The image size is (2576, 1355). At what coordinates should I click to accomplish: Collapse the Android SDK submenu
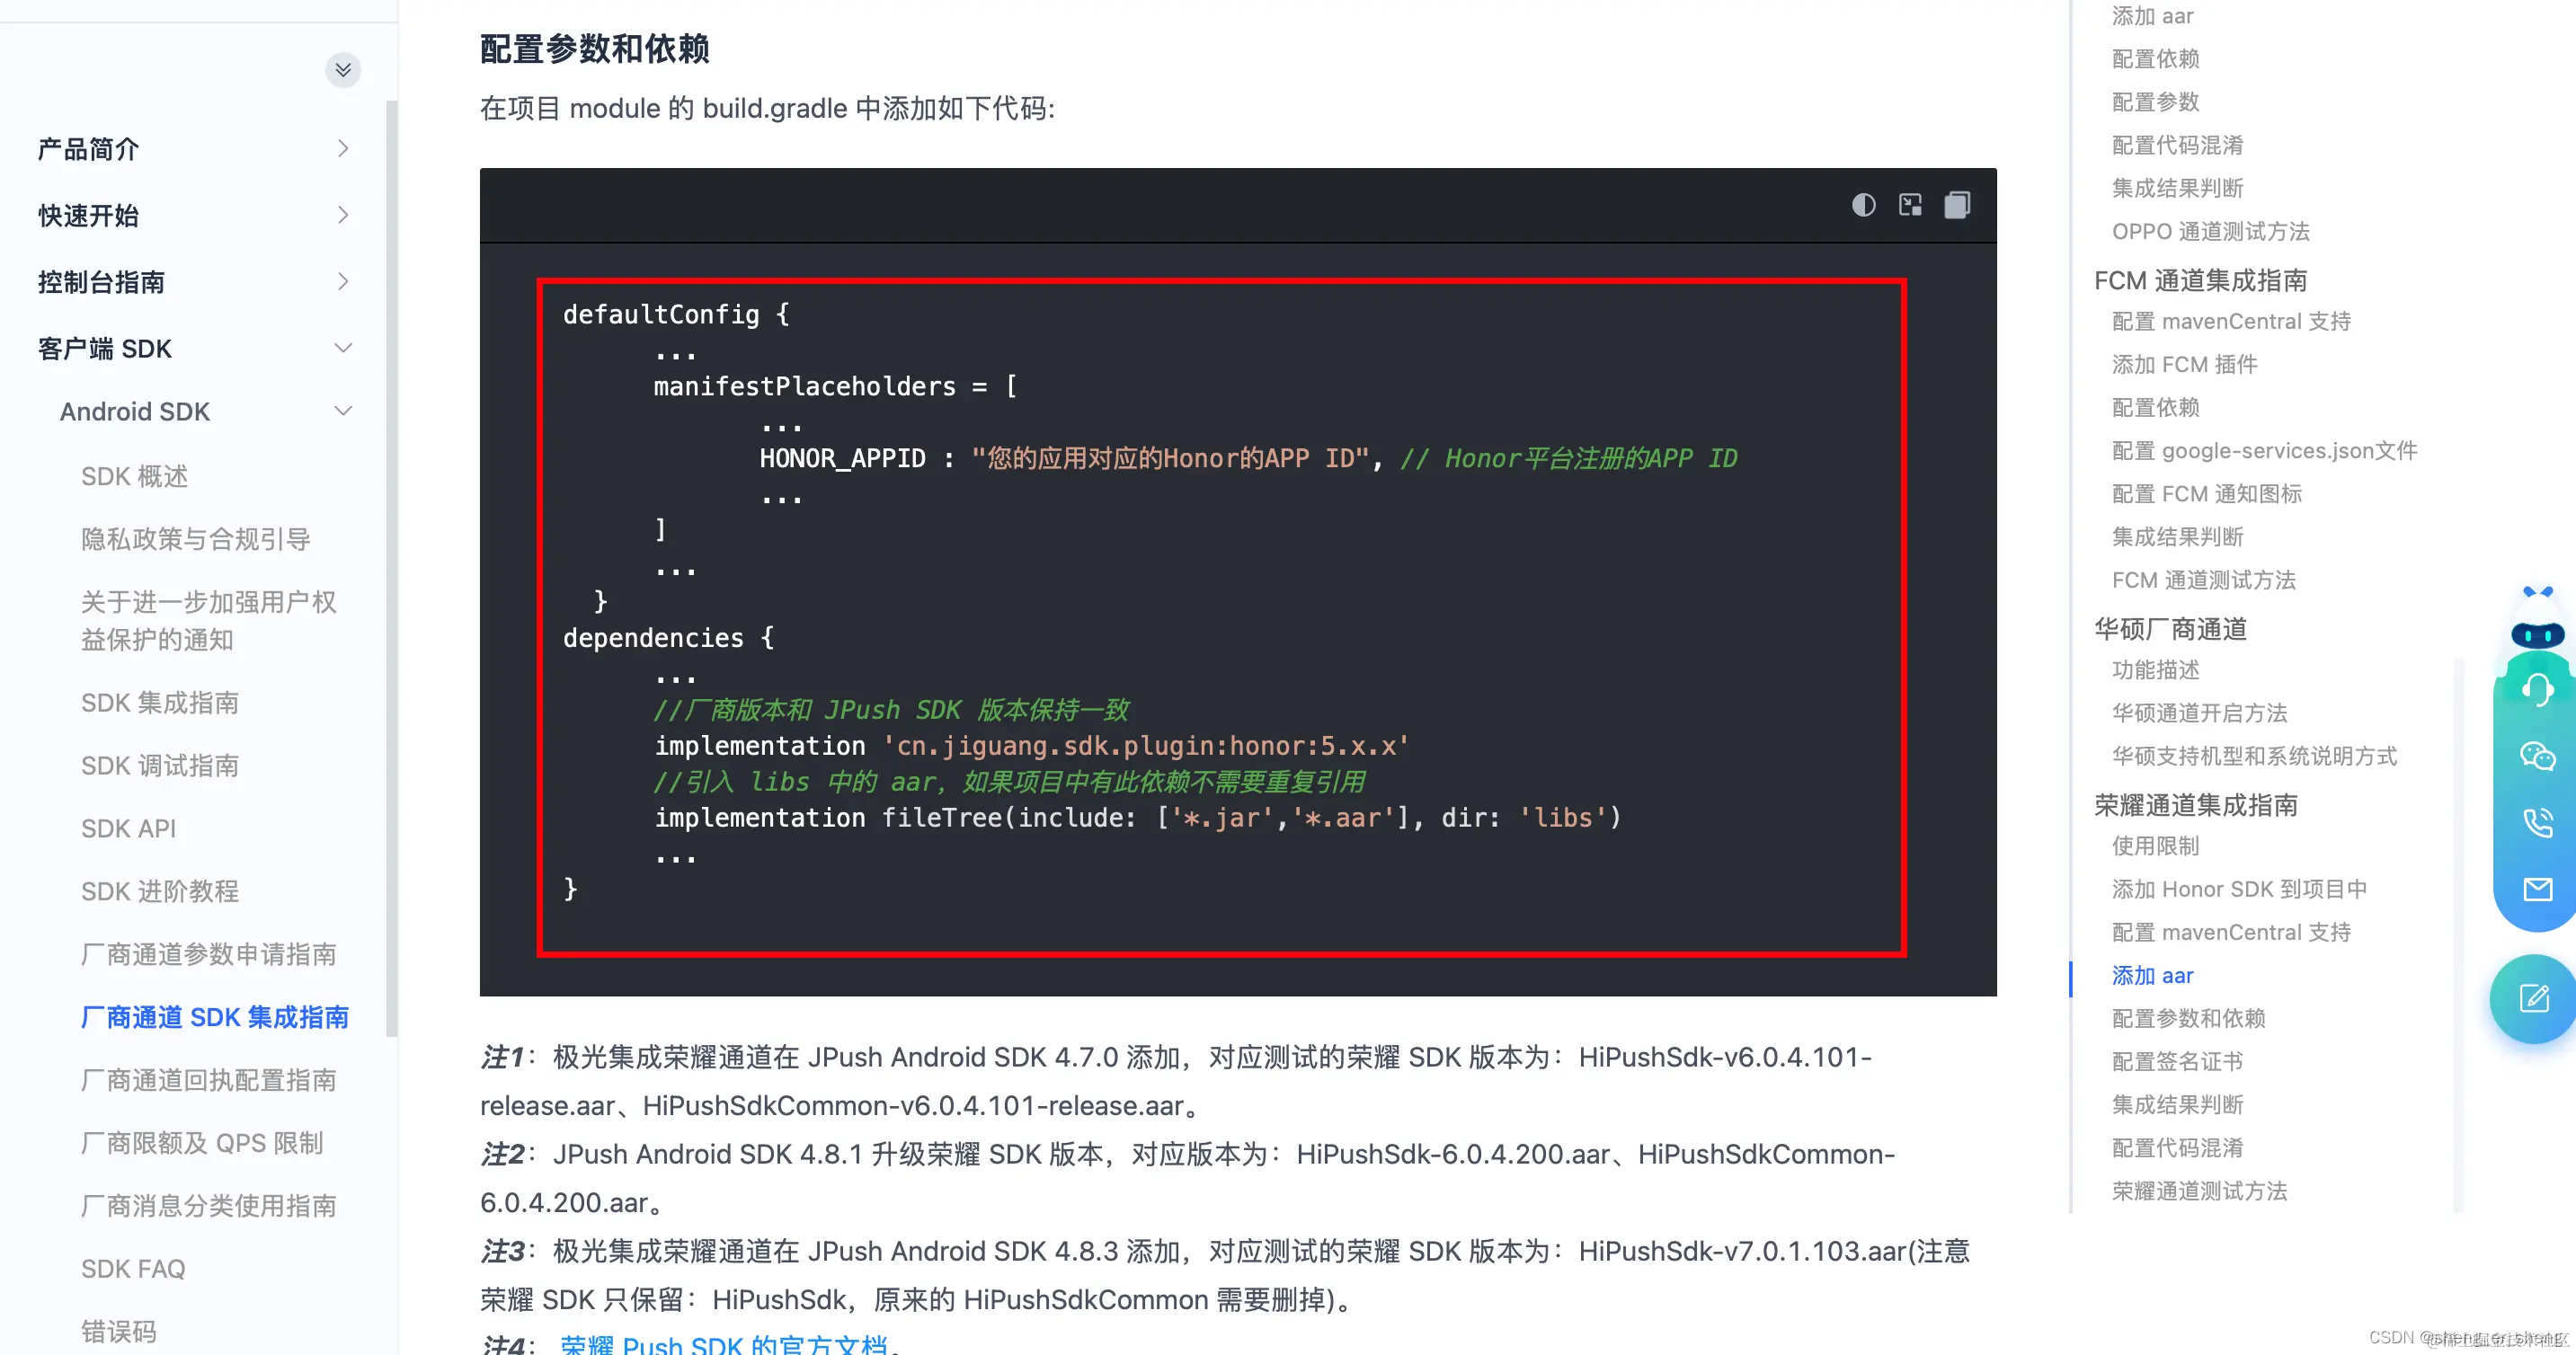click(x=343, y=411)
